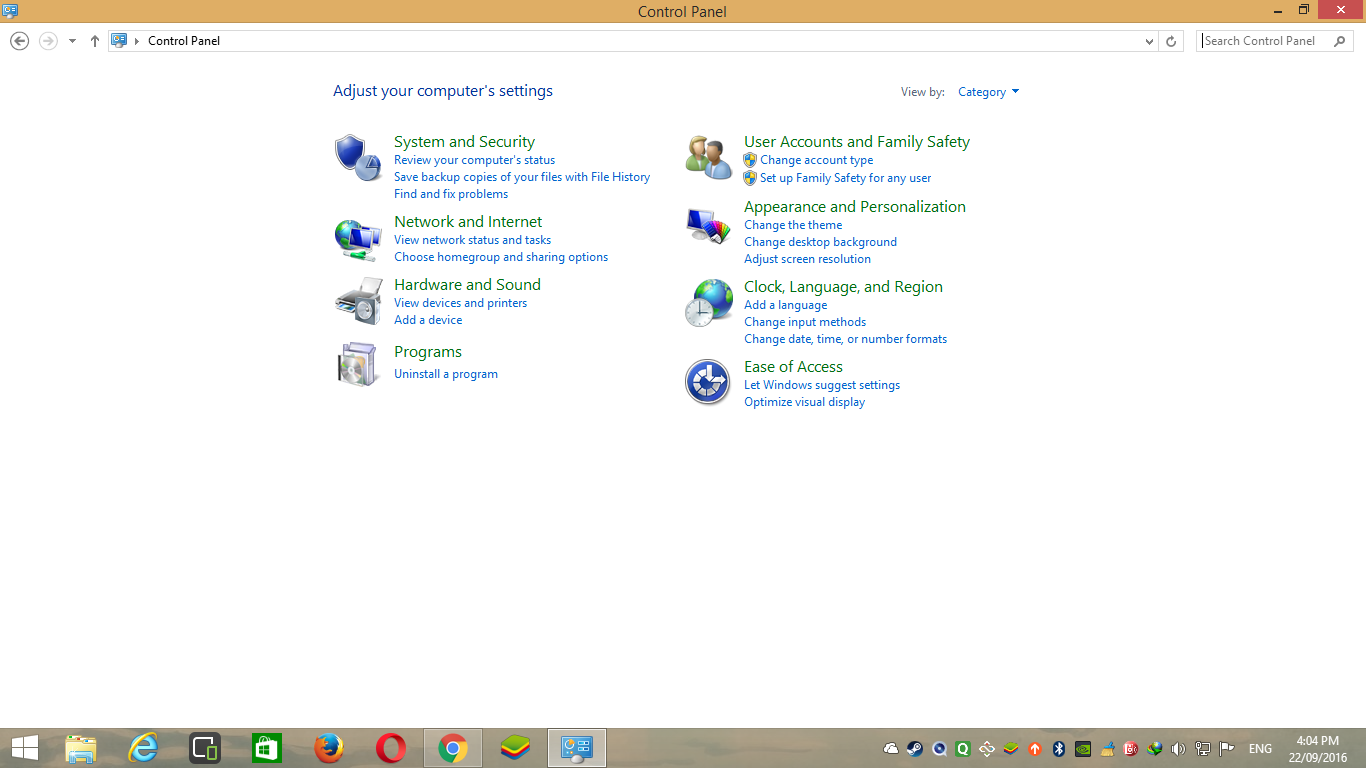Click Add a language
Image resolution: width=1366 pixels, height=768 pixels.
click(x=785, y=305)
